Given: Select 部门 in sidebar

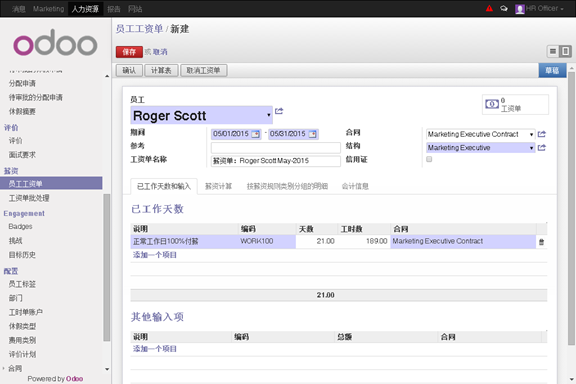Looking at the screenshot, I should click(x=15, y=298).
